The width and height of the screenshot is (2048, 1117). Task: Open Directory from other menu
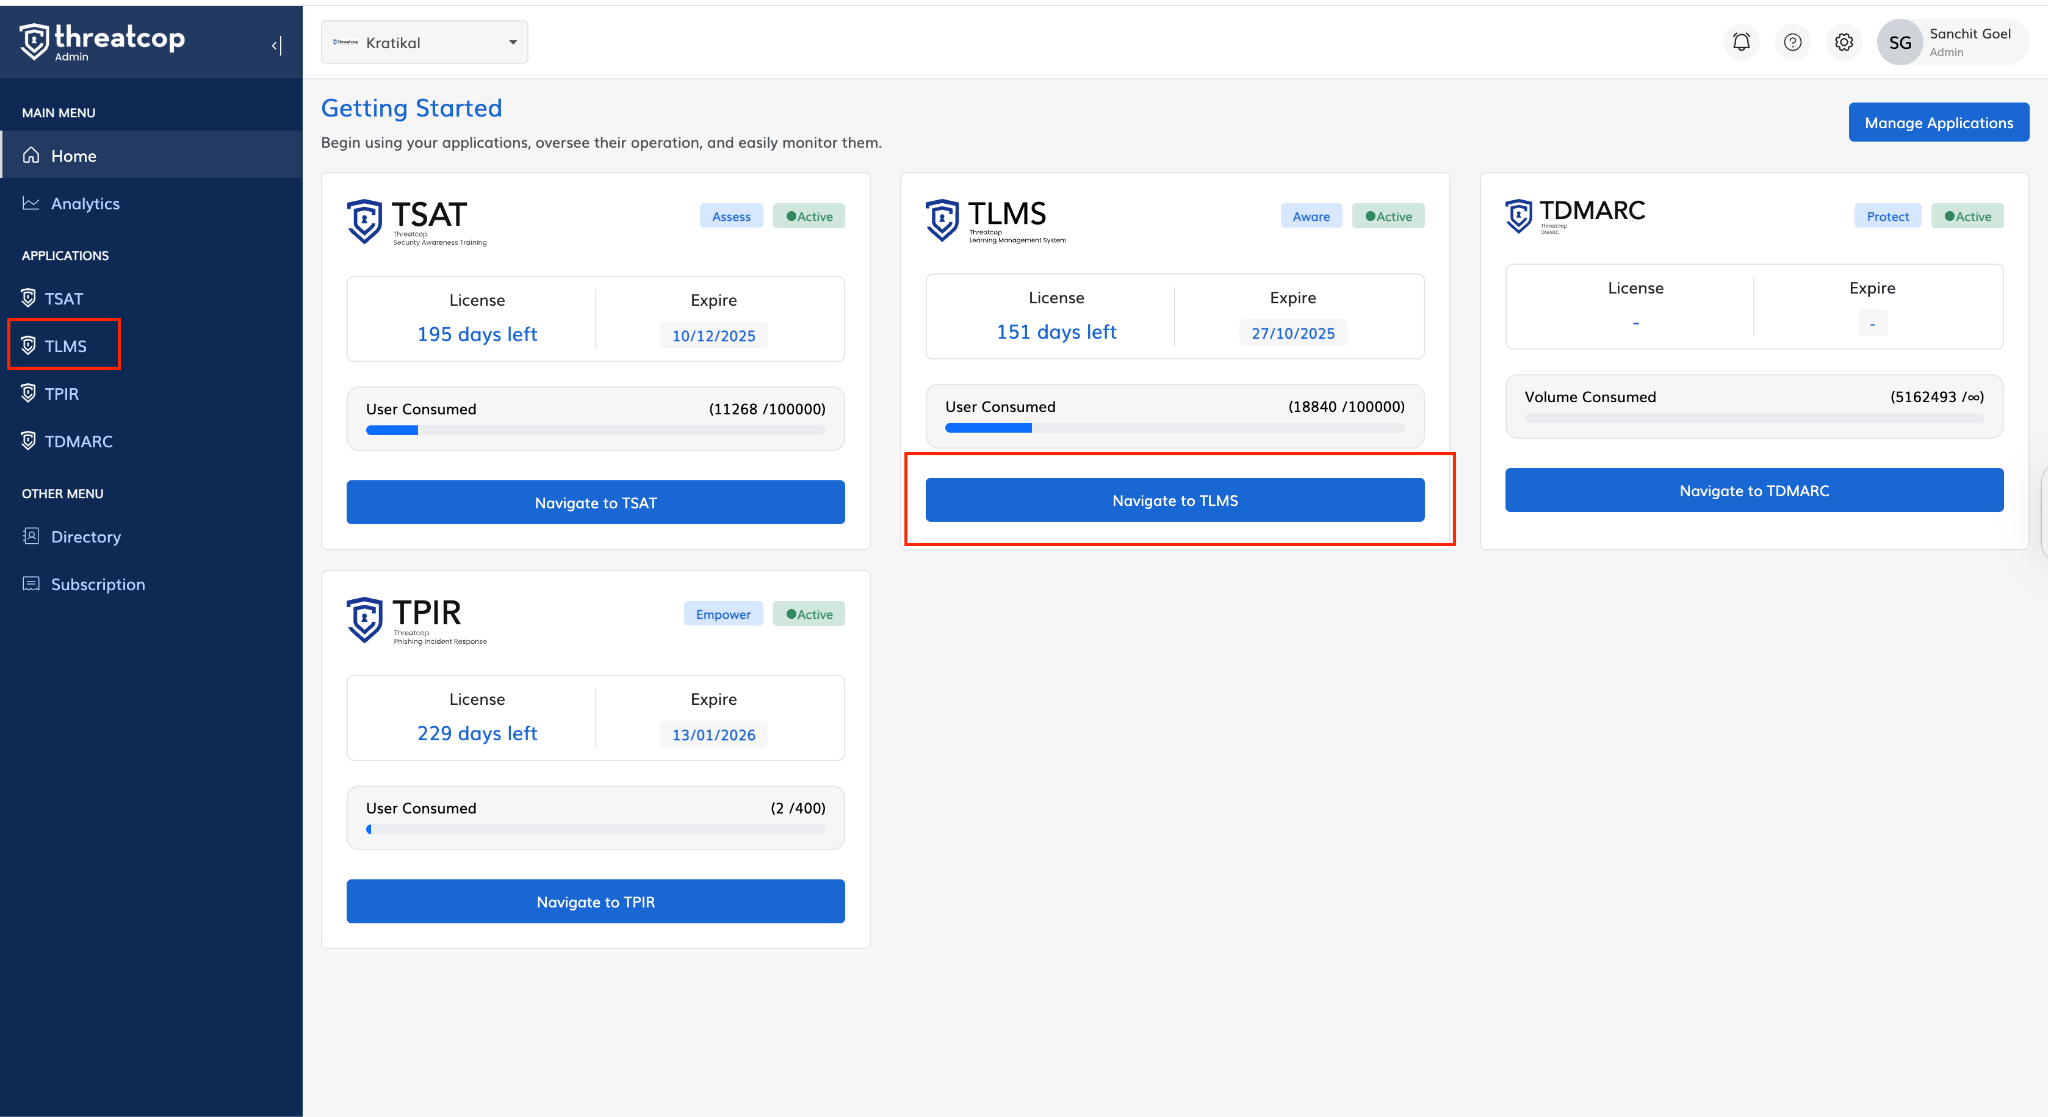pyautogui.click(x=151, y=536)
